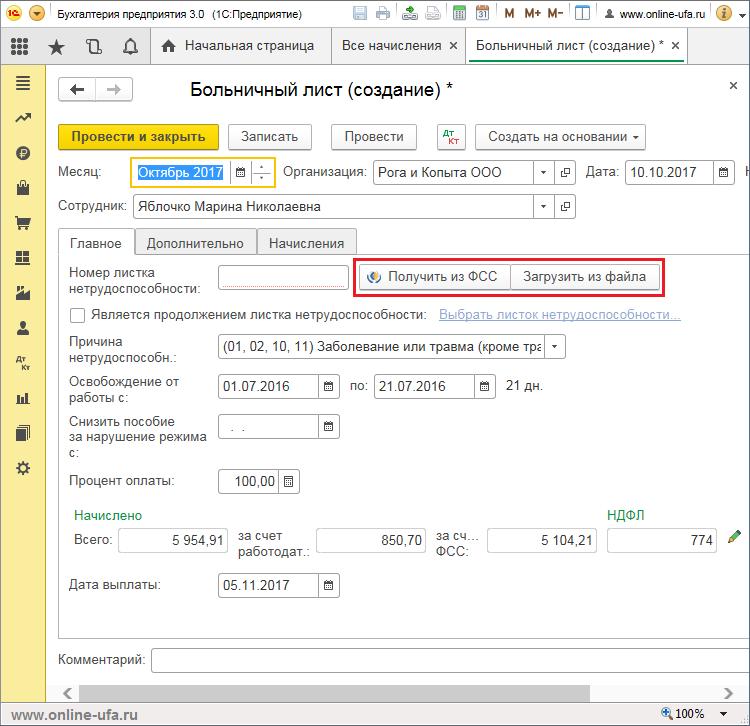Expand the Организация dropdown list

[543, 172]
